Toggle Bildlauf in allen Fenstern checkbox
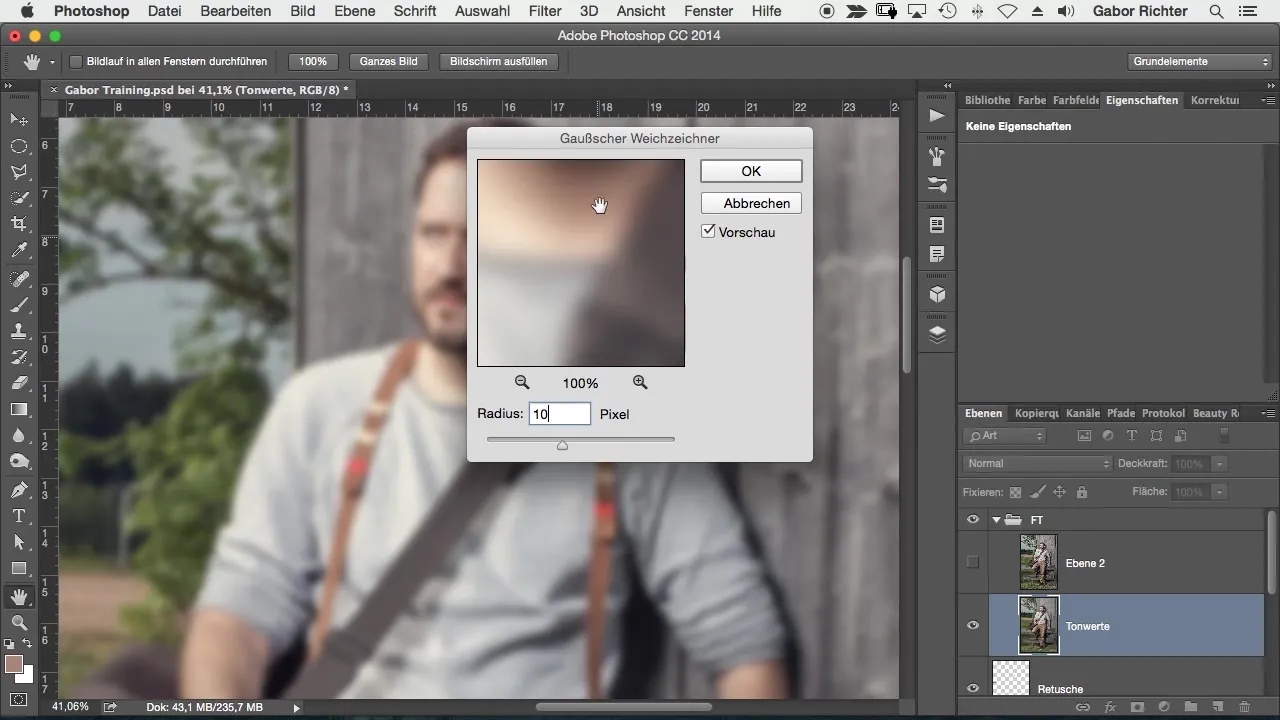 (76, 62)
